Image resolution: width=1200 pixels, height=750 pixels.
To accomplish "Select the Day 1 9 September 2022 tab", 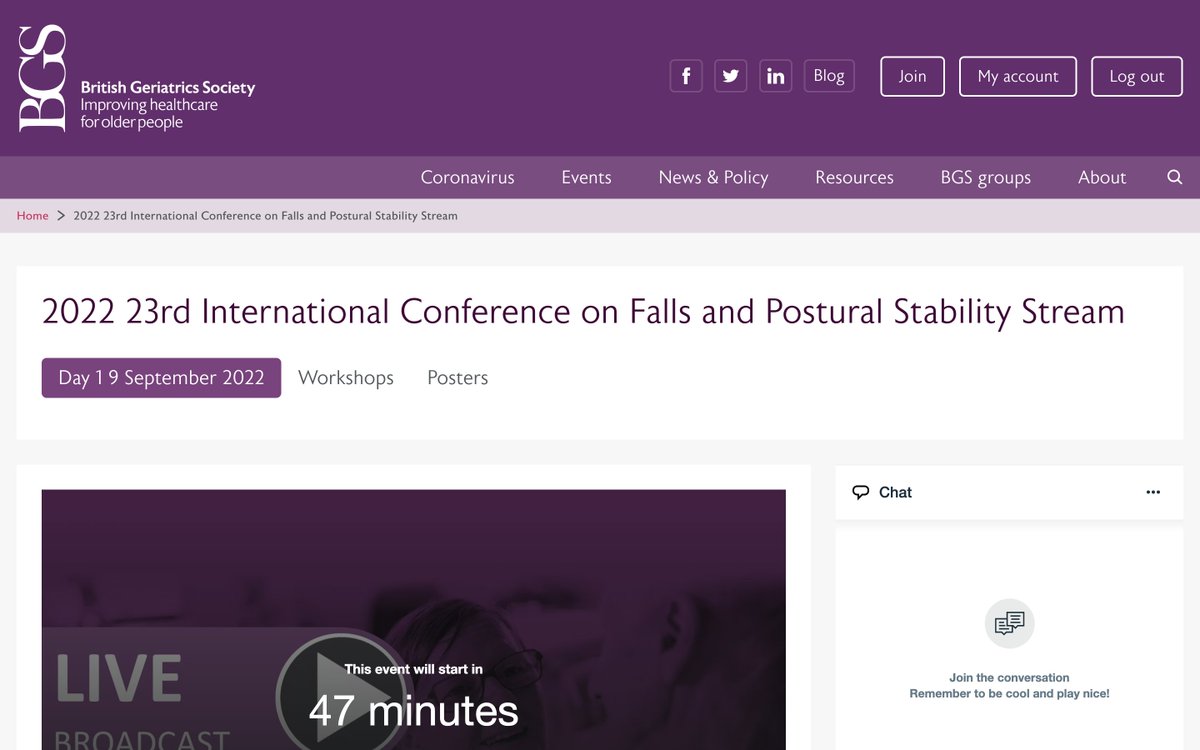I will [x=161, y=378].
